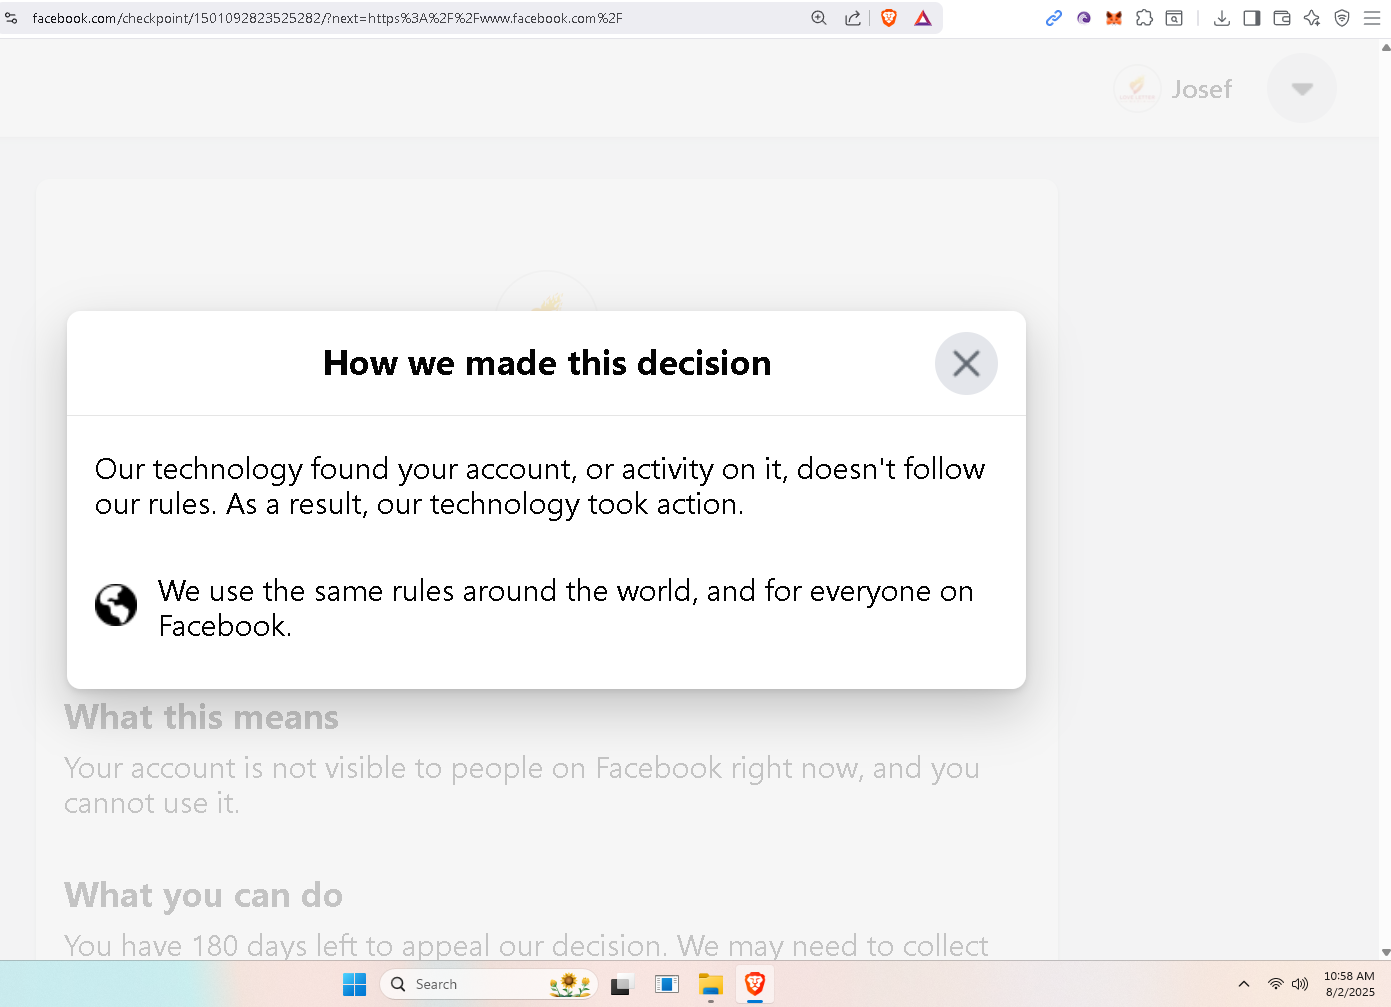Screen dimensions: 1391x1007
Task: Toggle the browser sidebar panel icon
Action: (1252, 18)
